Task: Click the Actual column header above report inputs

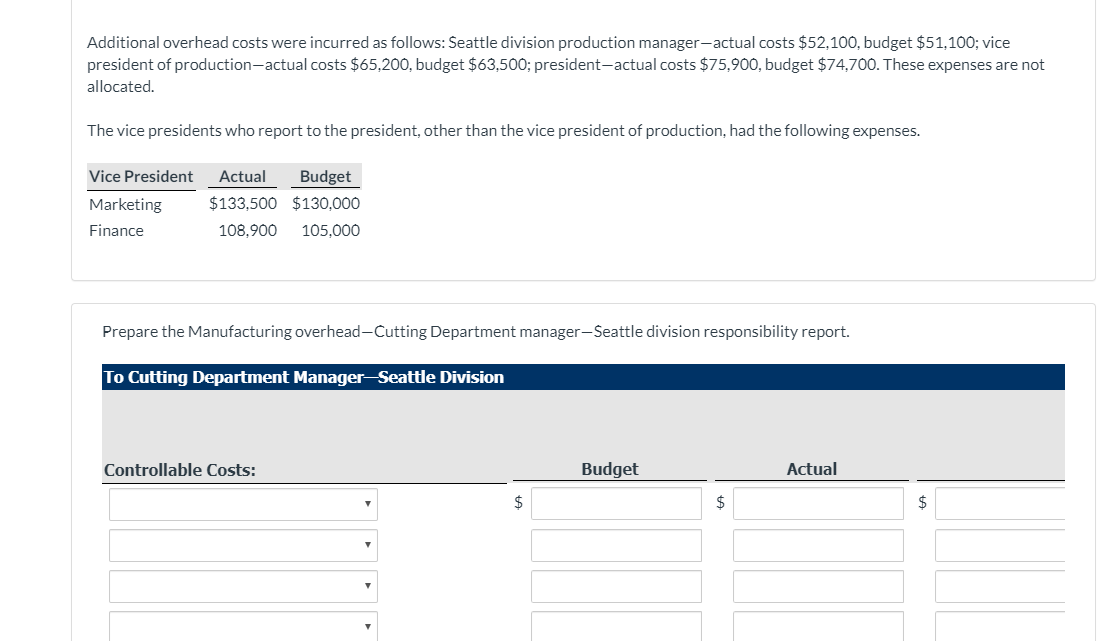Action: click(x=812, y=469)
